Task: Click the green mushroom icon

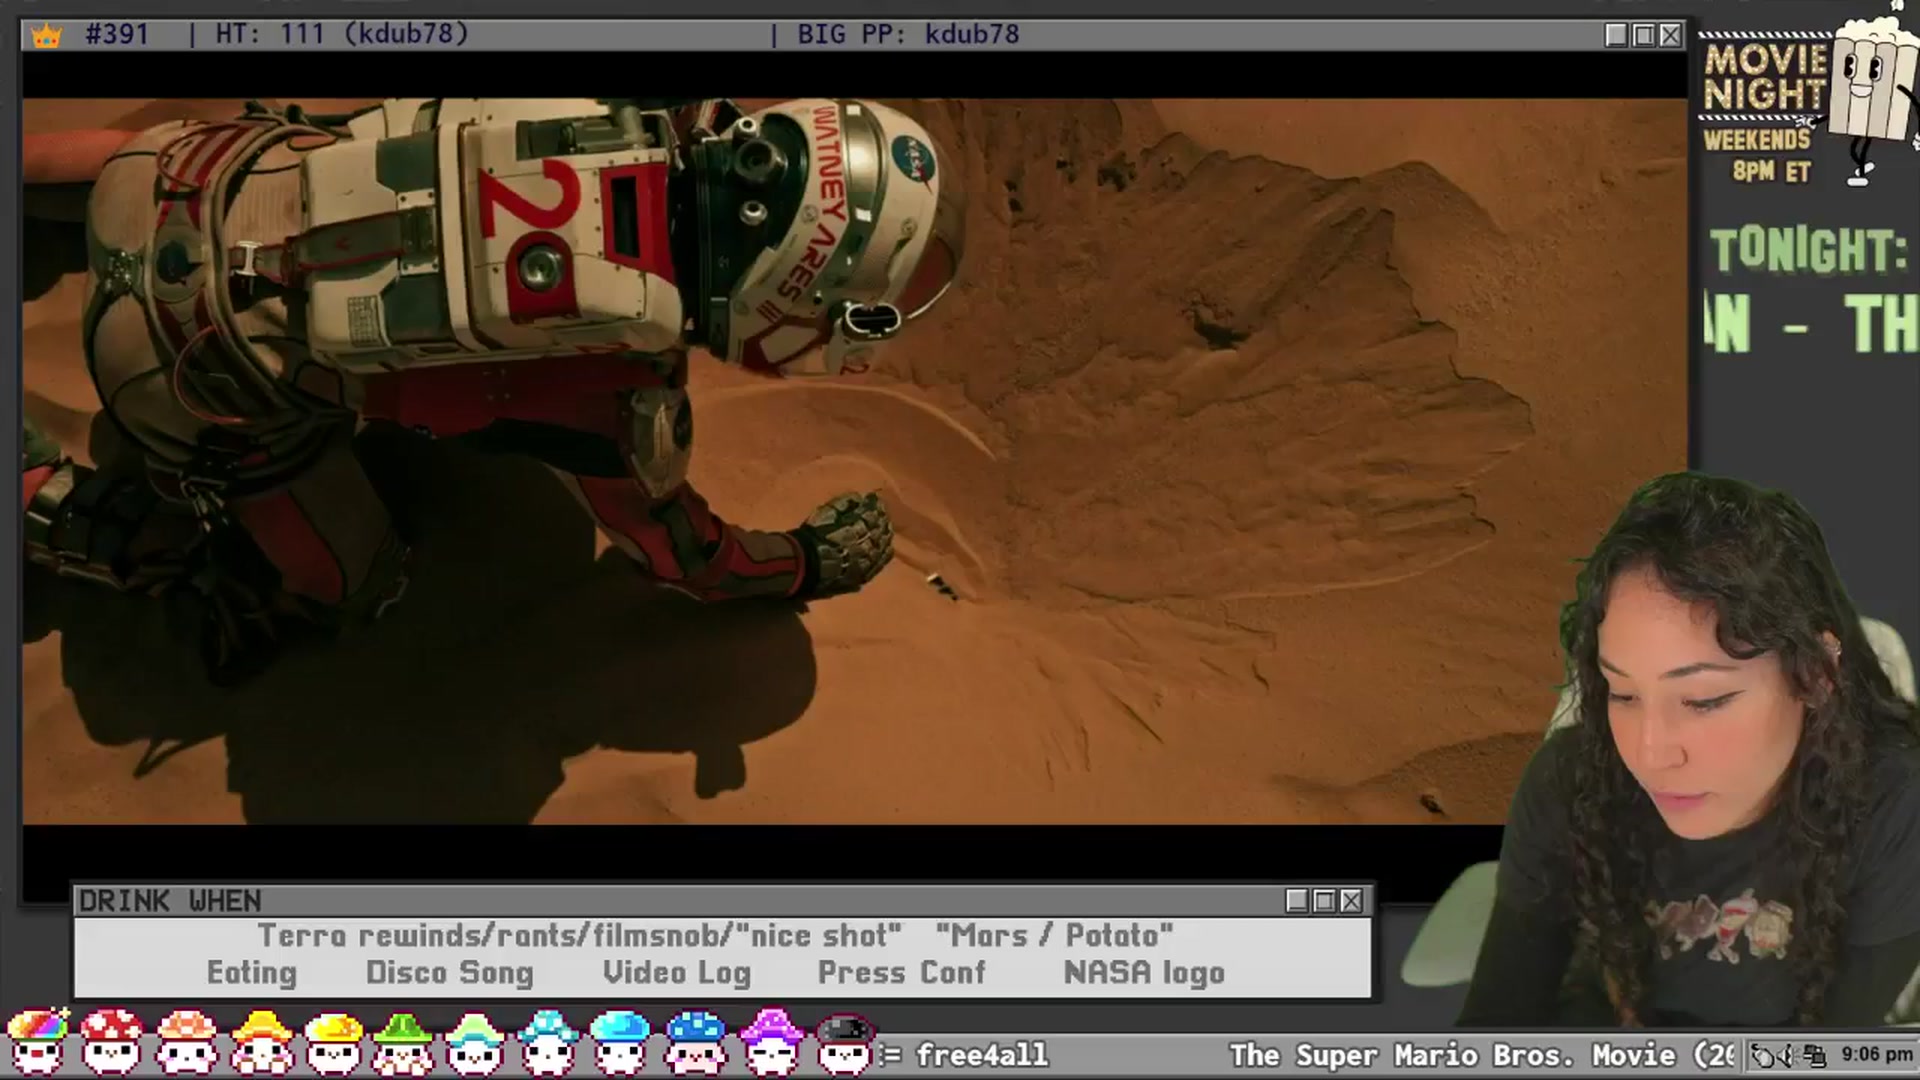Action: [x=403, y=1042]
